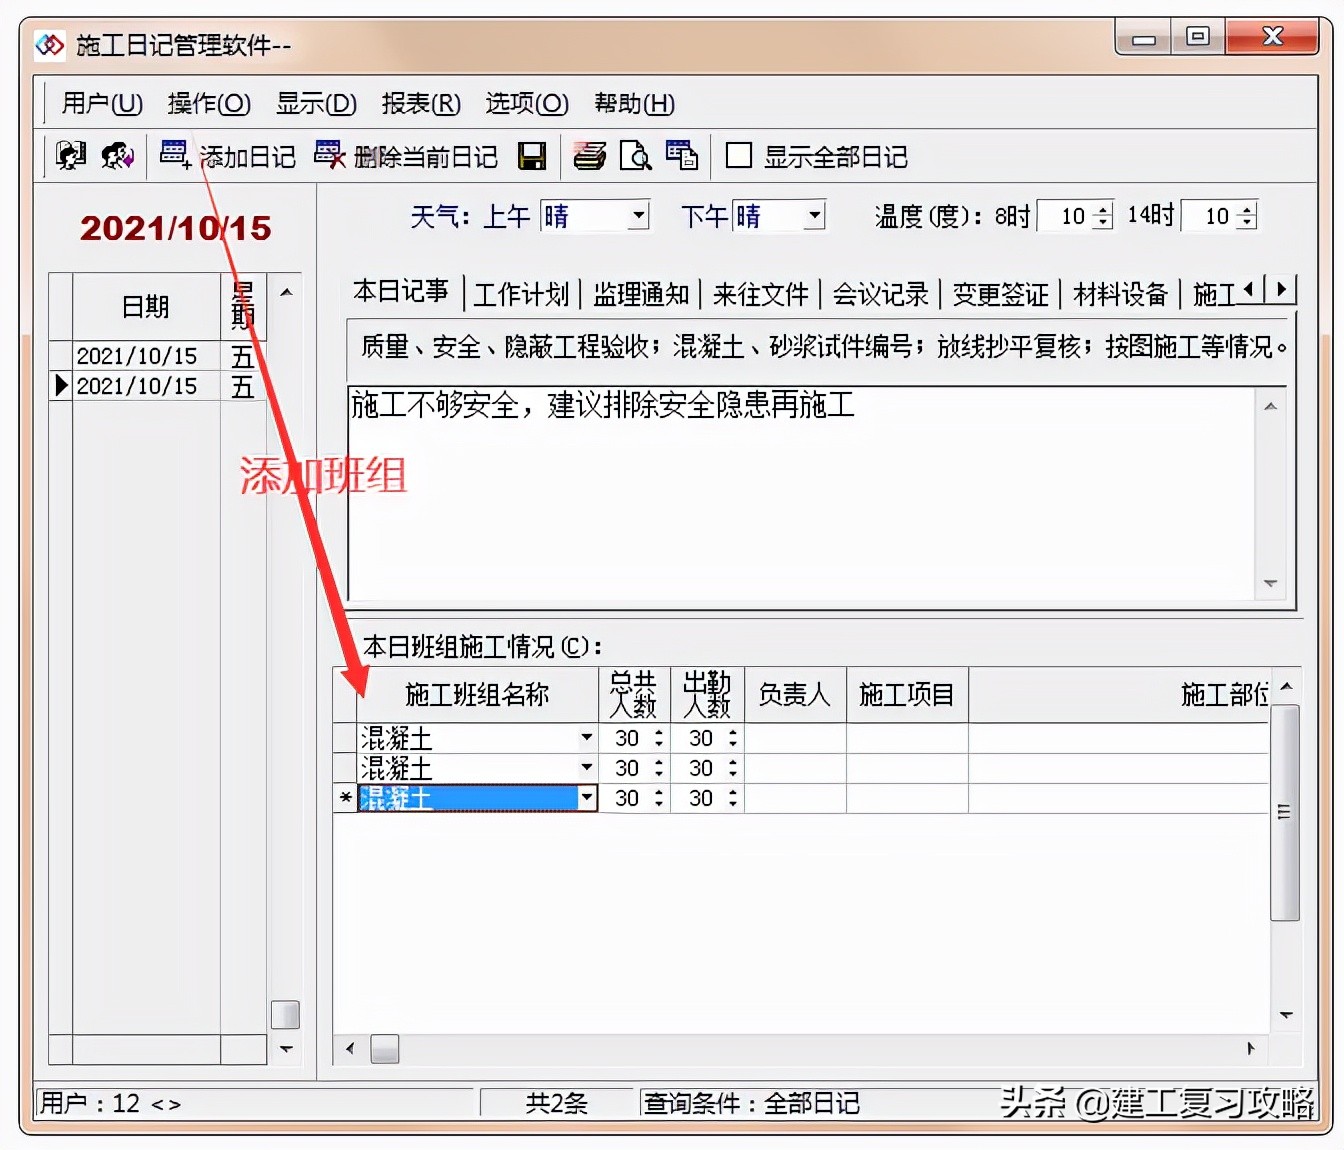The width and height of the screenshot is (1344, 1150).
Task: Click the export/copy icon on the toolbar
Action: point(682,156)
